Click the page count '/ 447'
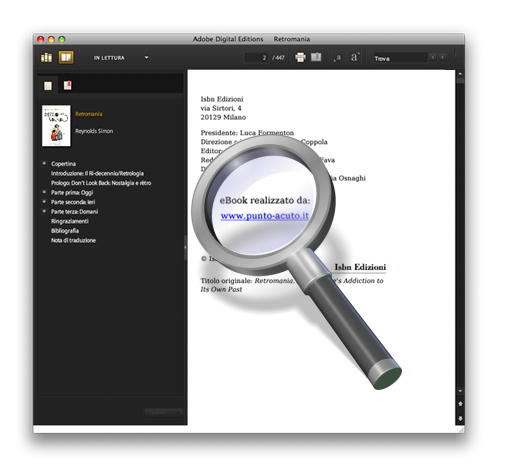The image size is (527, 470). tap(278, 58)
